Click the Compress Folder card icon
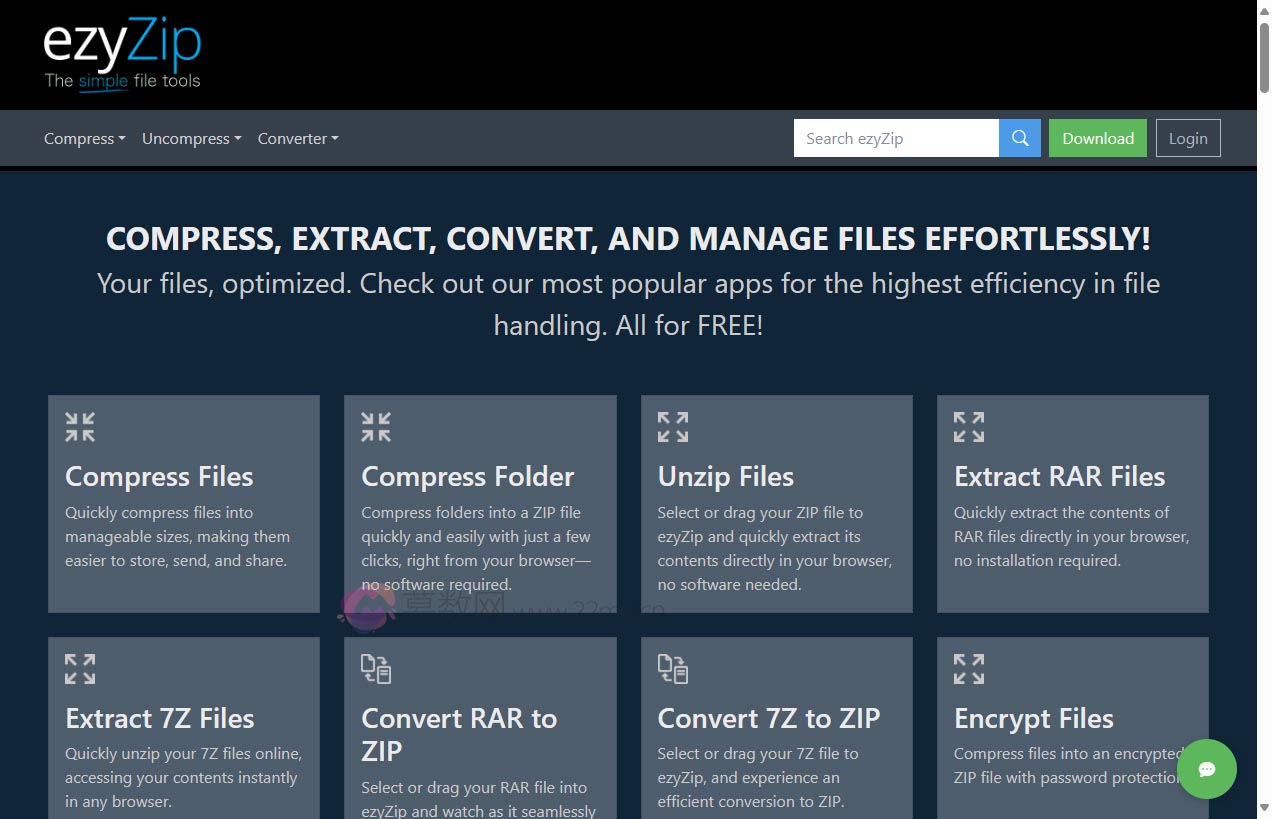 click(376, 426)
